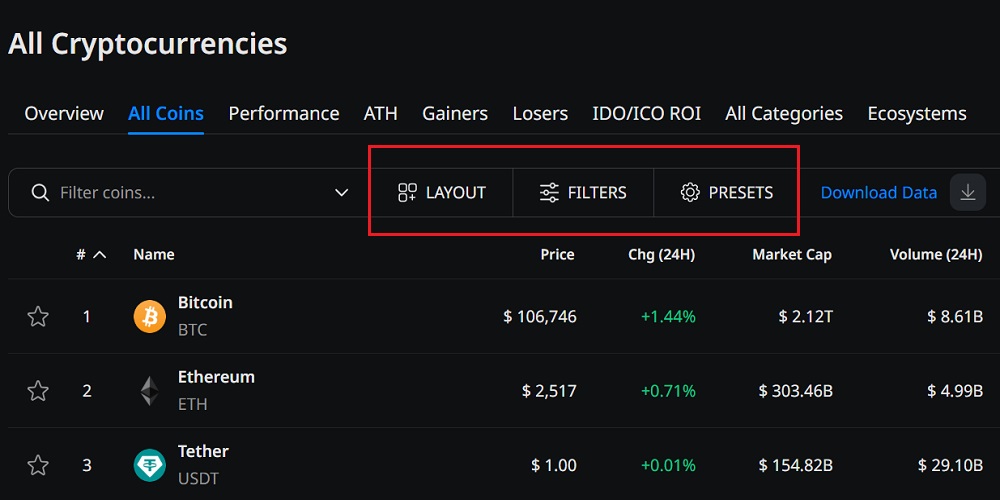Add Ethereum to favorites with star

coord(38,391)
